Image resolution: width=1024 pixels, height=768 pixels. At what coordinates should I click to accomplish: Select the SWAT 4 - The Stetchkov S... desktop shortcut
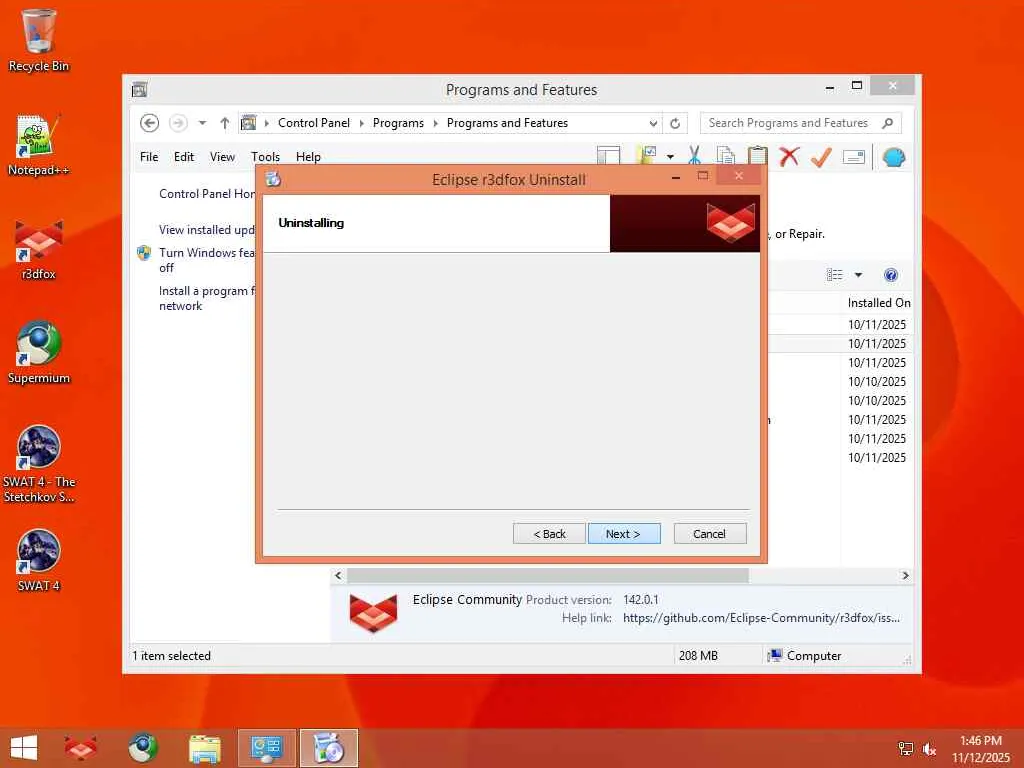point(39,464)
